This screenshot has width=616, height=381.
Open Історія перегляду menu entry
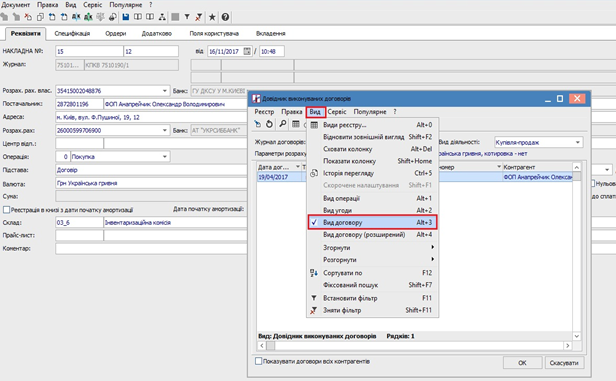pos(372,173)
